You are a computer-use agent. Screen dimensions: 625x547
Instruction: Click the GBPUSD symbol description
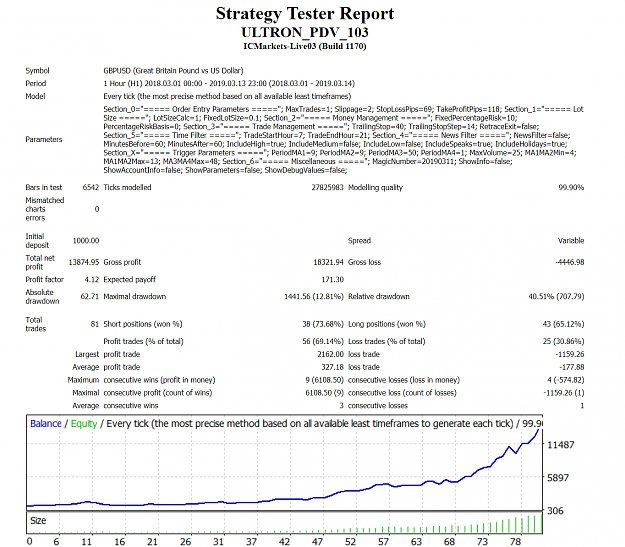[173, 71]
